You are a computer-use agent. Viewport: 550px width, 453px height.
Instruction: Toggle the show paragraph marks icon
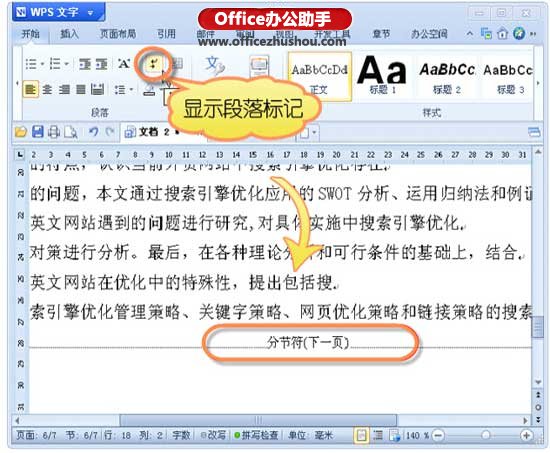(154, 64)
